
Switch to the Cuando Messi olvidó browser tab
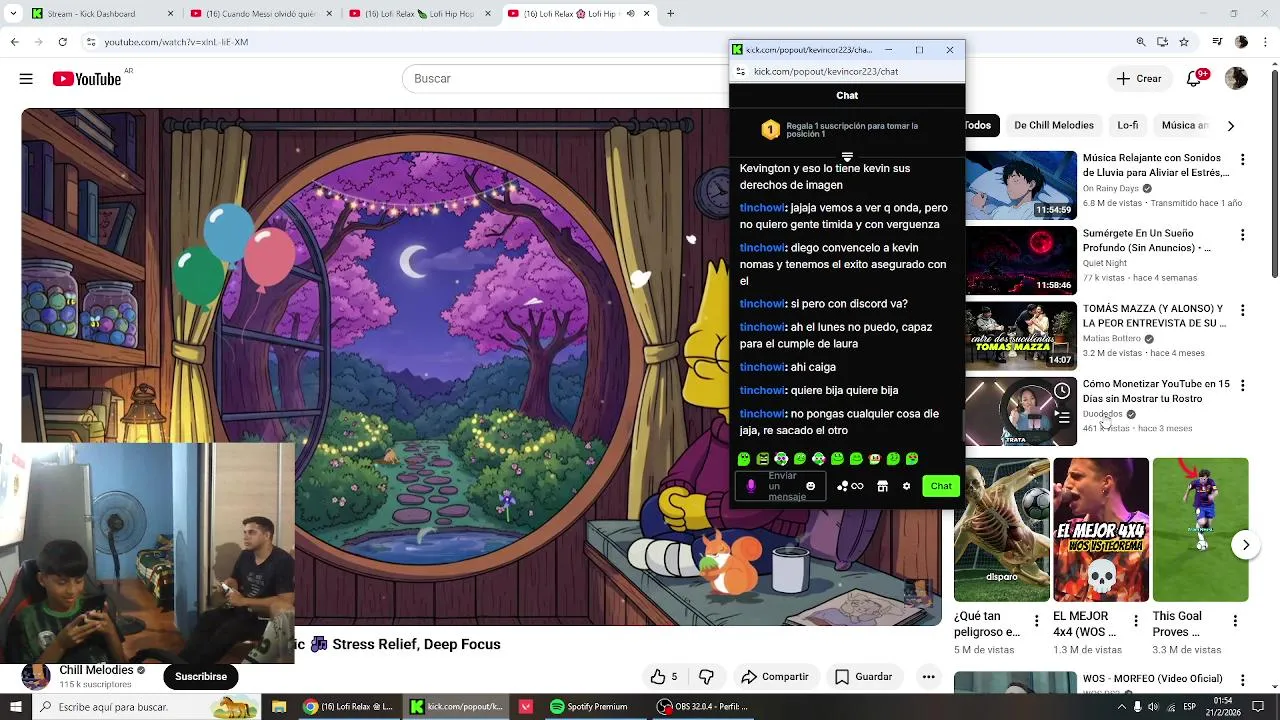coord(260,14)
